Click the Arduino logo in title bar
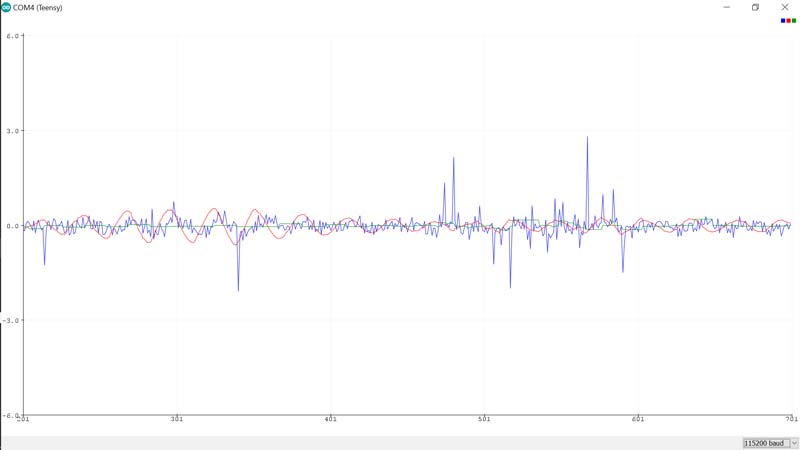The height and width of the screenshot is (450, 800). pyautogui.click(x=6, y=7)
